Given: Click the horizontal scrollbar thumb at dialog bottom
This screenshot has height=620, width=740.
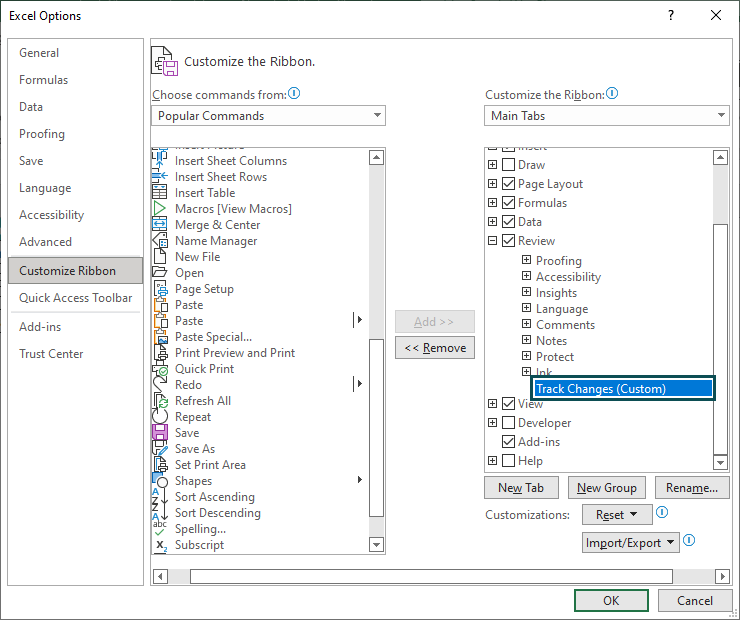Looking at the screenshot, I should click(x=431, y=576).
